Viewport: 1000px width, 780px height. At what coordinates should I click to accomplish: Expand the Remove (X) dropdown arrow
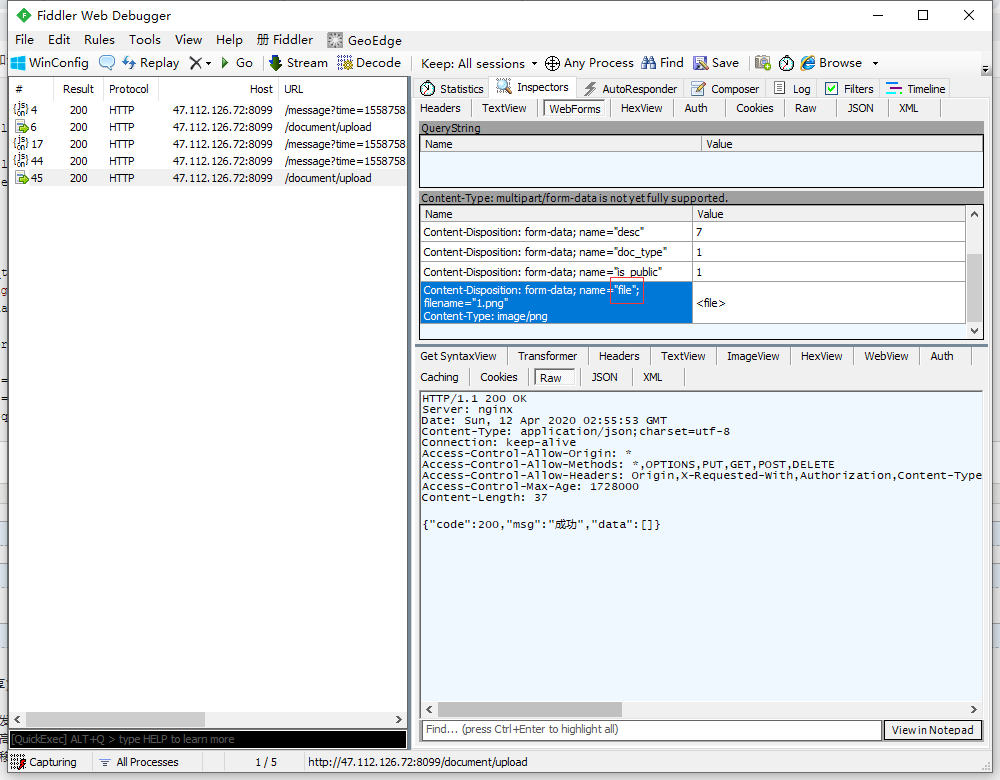[x=209, y=63]
